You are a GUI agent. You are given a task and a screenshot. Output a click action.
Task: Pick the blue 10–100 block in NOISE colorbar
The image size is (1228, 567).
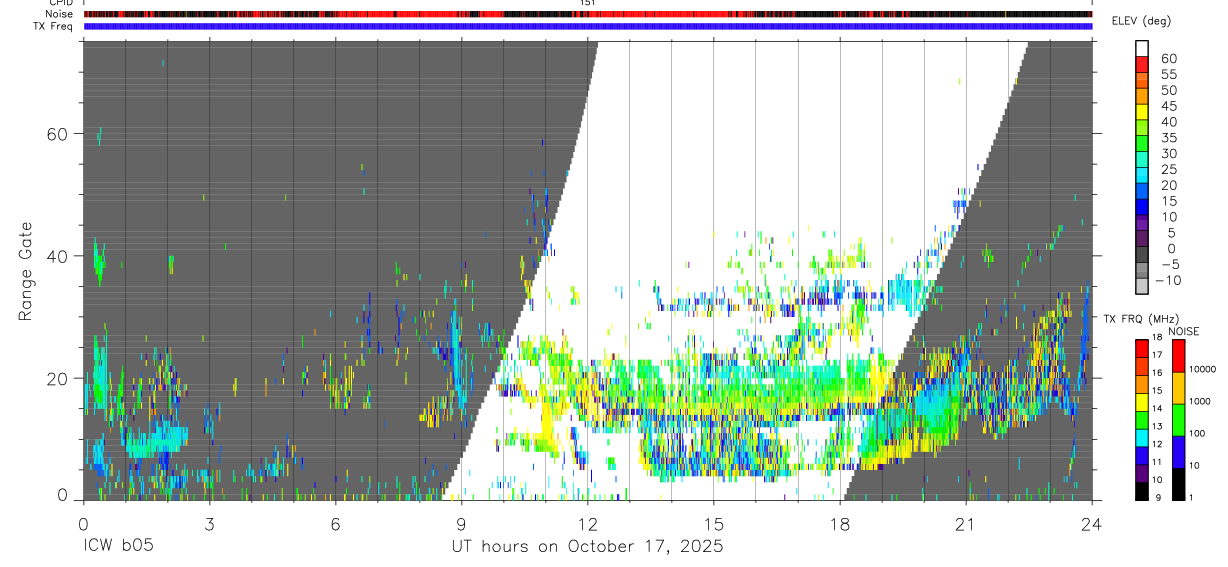[1178, 451]
